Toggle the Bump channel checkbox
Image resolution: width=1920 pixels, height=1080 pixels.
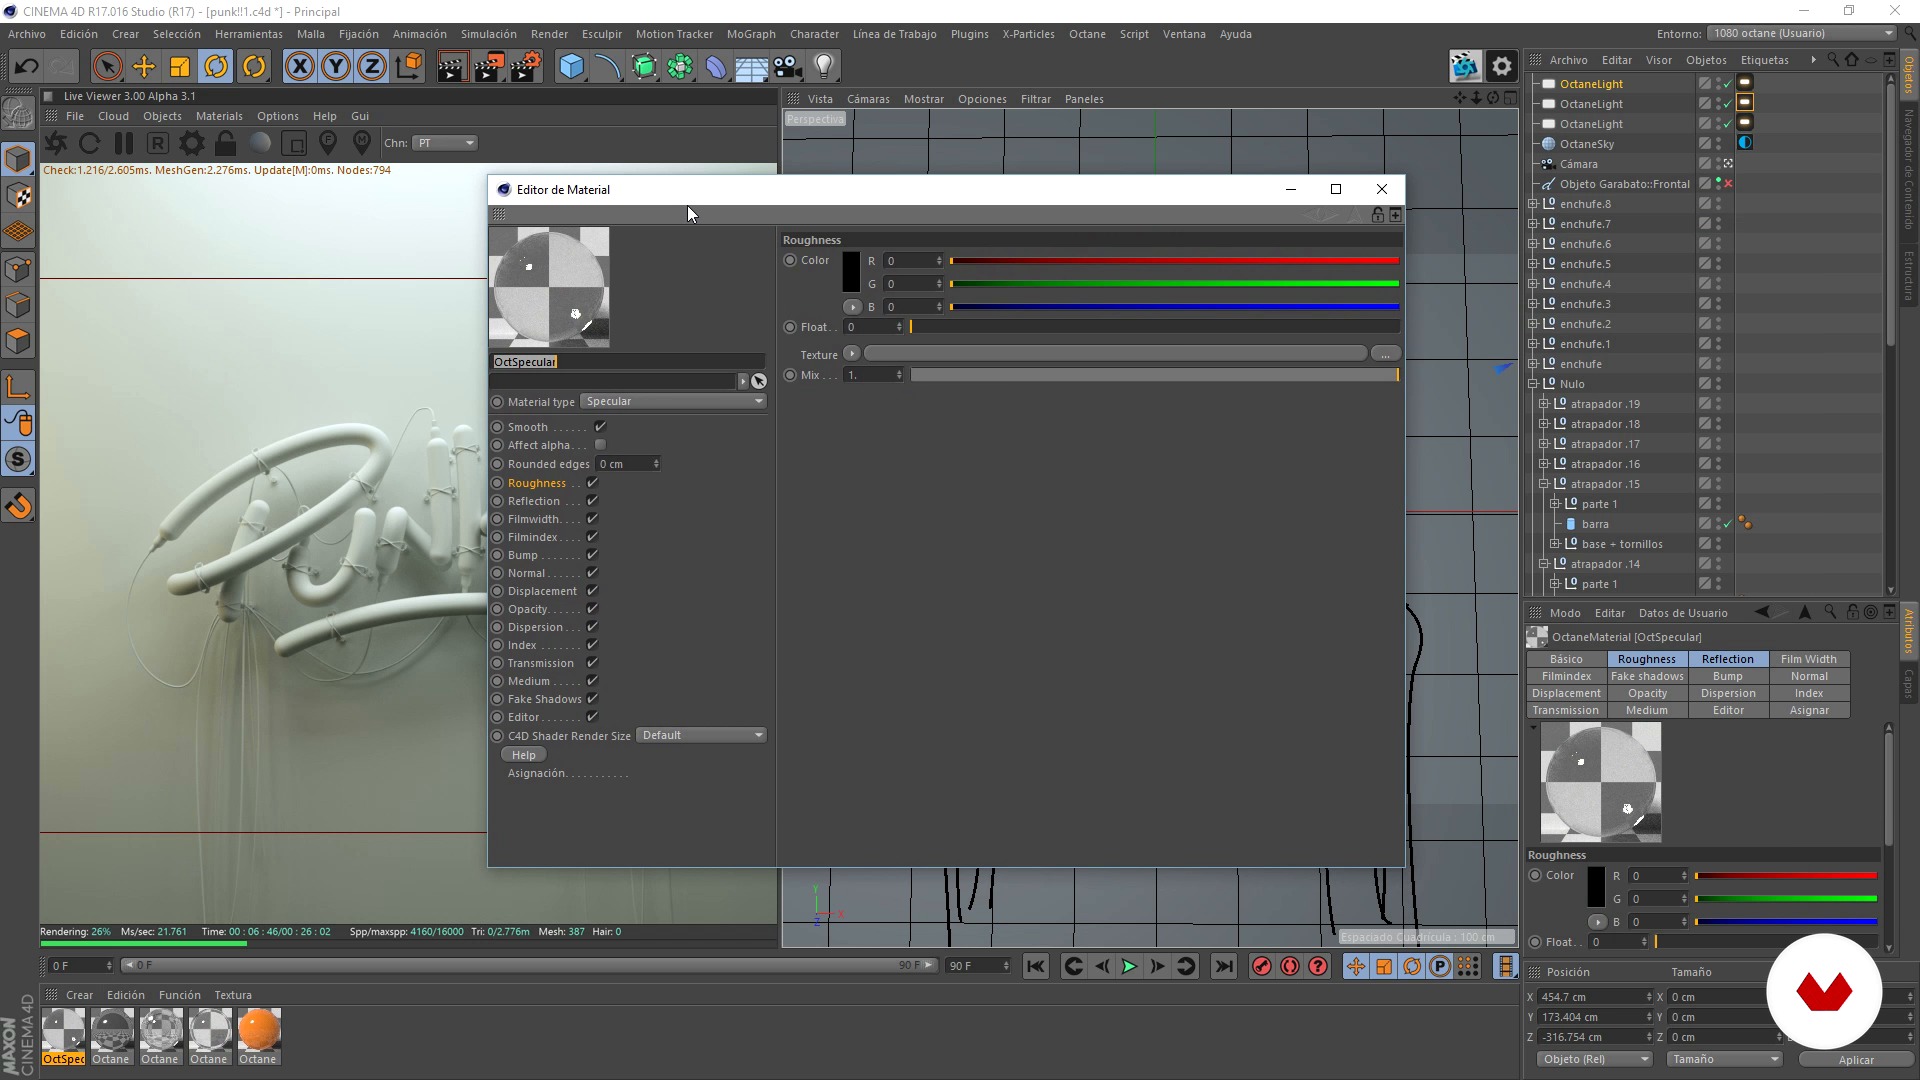(x=592, y=555)
